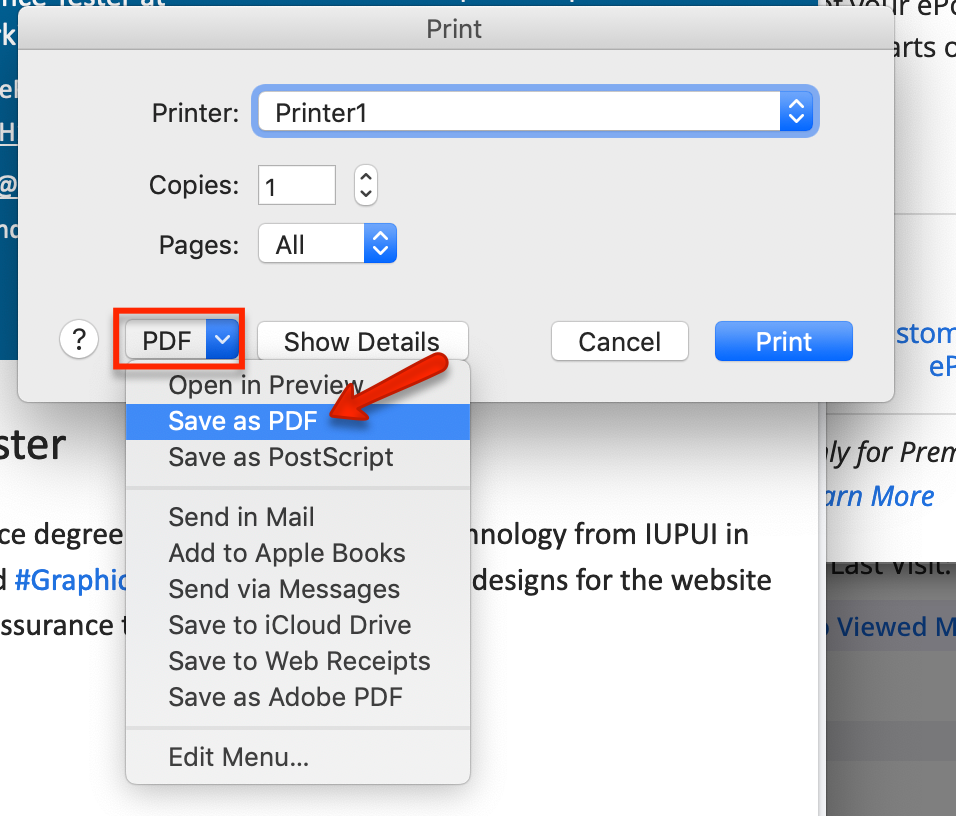Open the #Graphic hashtag link
956x816 pixels.
click(71, 579)
